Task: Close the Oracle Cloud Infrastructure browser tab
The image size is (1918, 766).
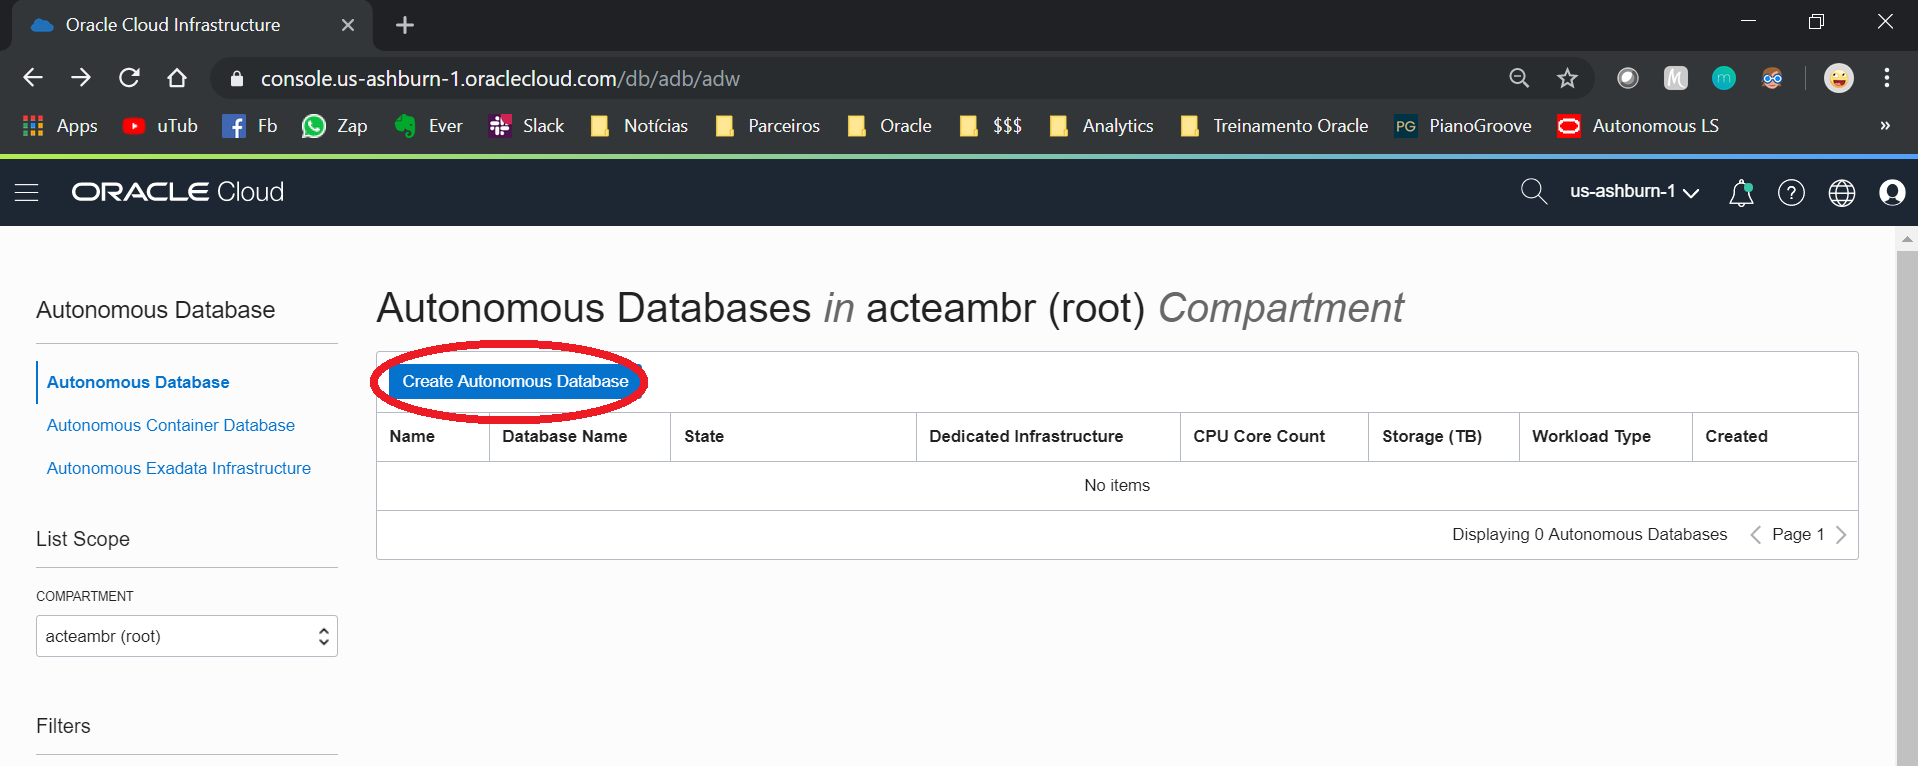Action: click(348, 25)
